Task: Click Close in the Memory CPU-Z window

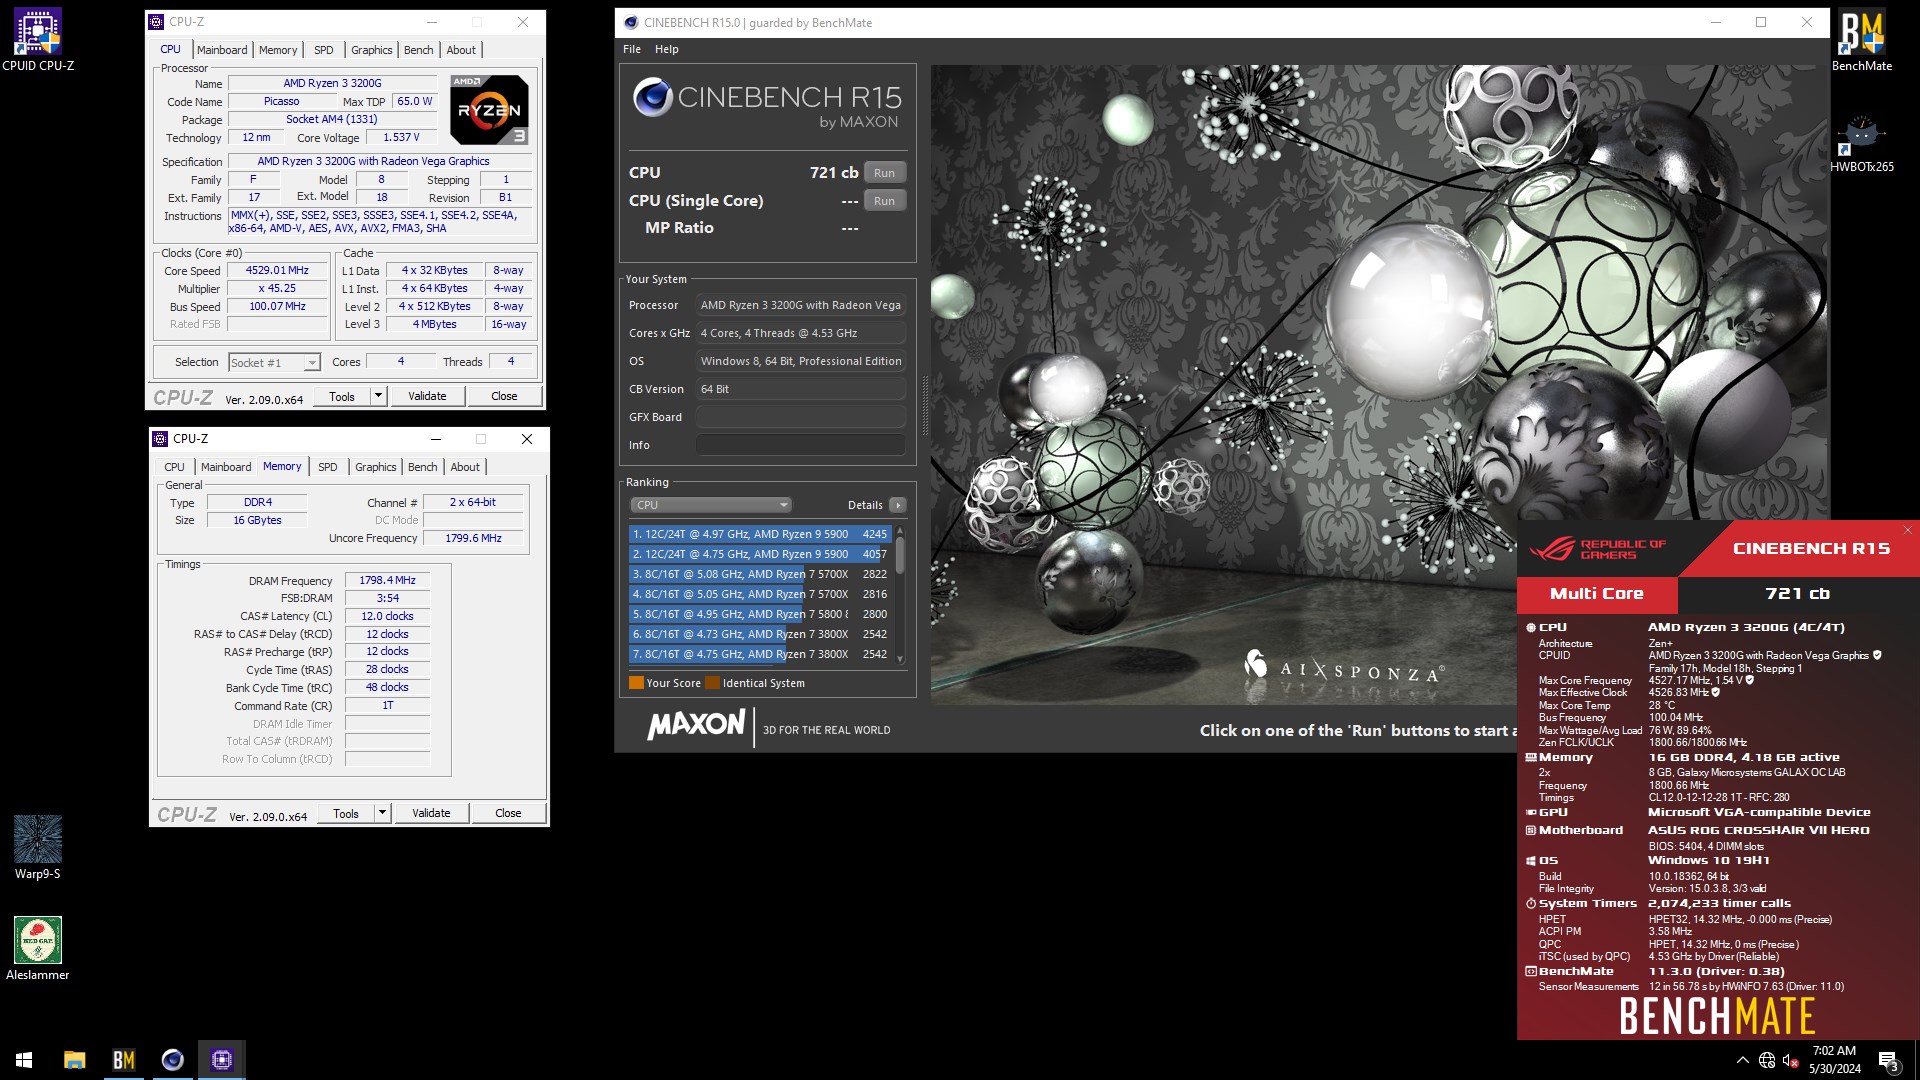Action: click(508, 813)
